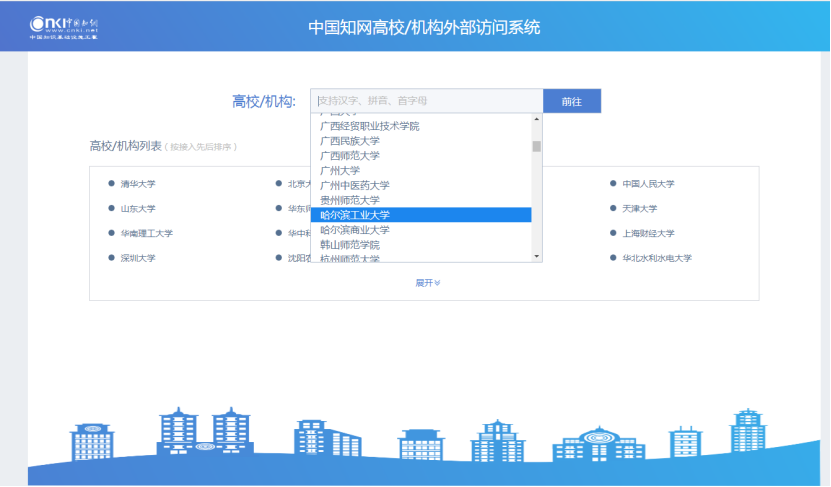Expand the institution list with 展开
The height and width of the screenshot is (487, 831).
click(x=428, y=283)
